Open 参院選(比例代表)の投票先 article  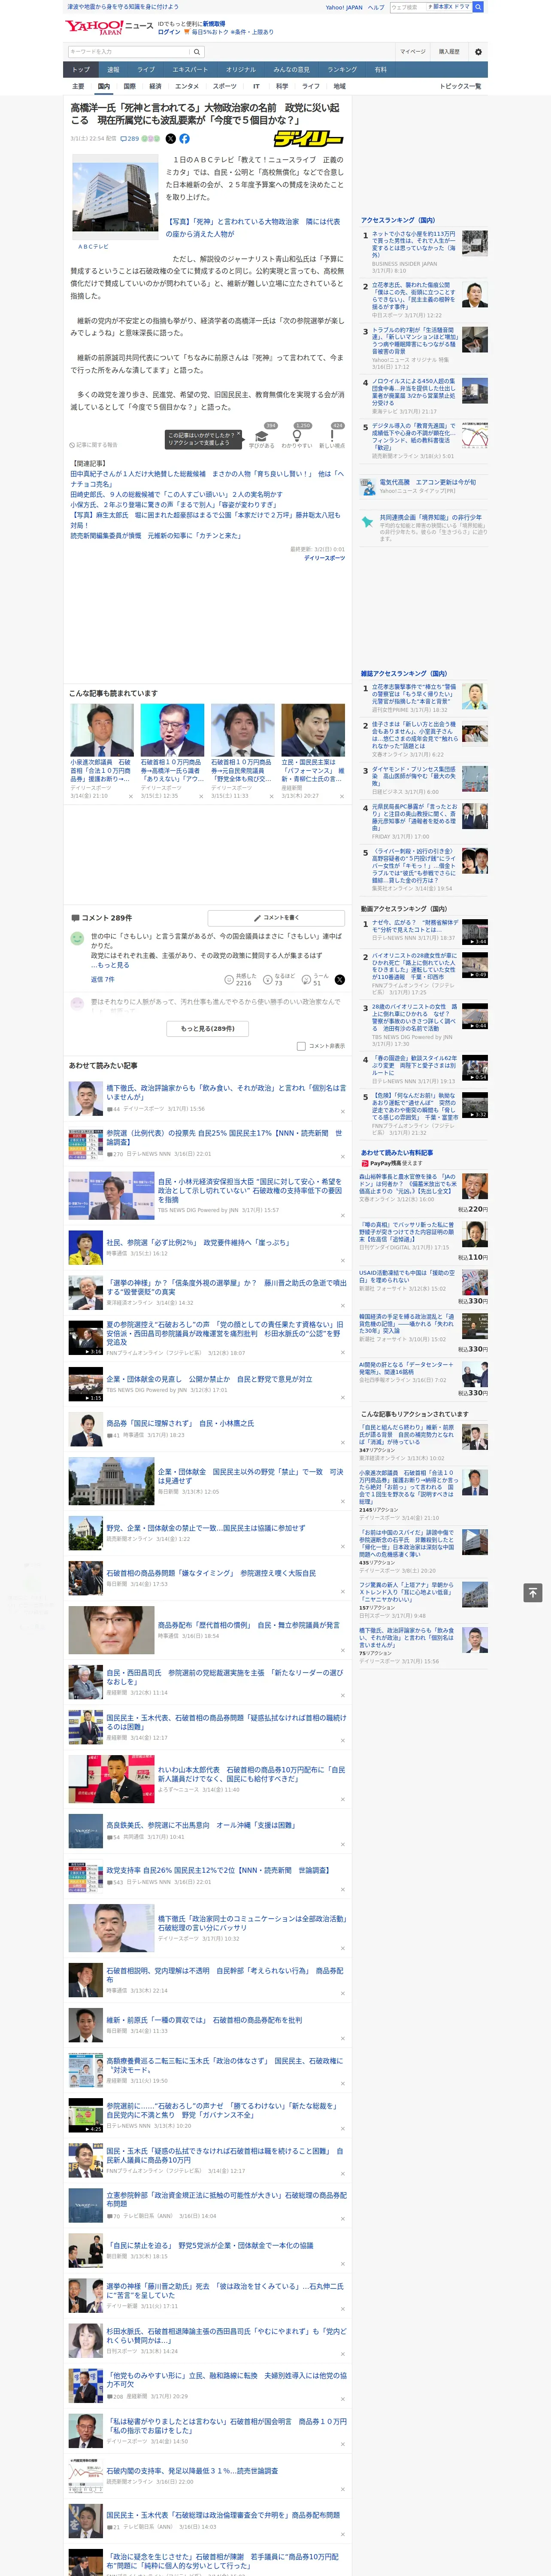click(224, 1137)
